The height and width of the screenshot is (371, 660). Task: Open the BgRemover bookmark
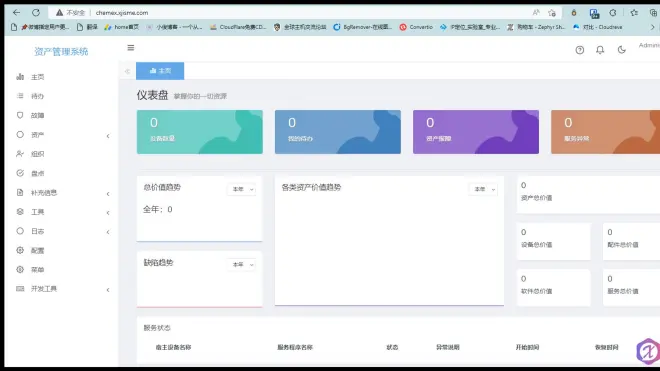click(362, 27)
